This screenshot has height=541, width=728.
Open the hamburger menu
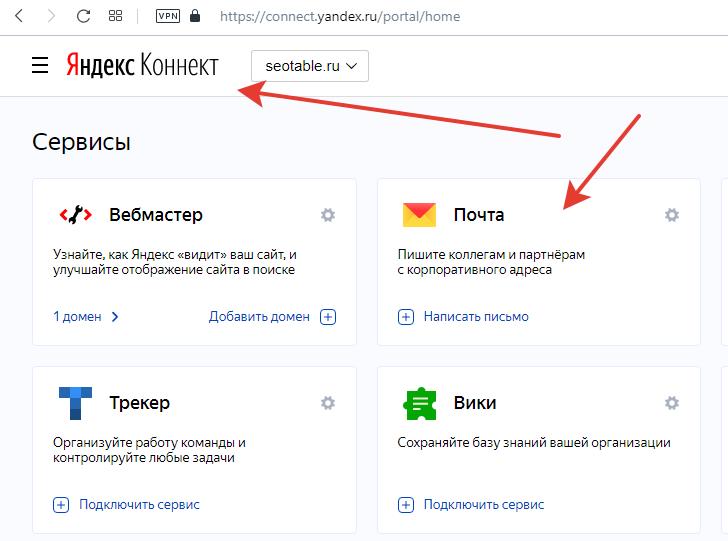click(40, 65)
